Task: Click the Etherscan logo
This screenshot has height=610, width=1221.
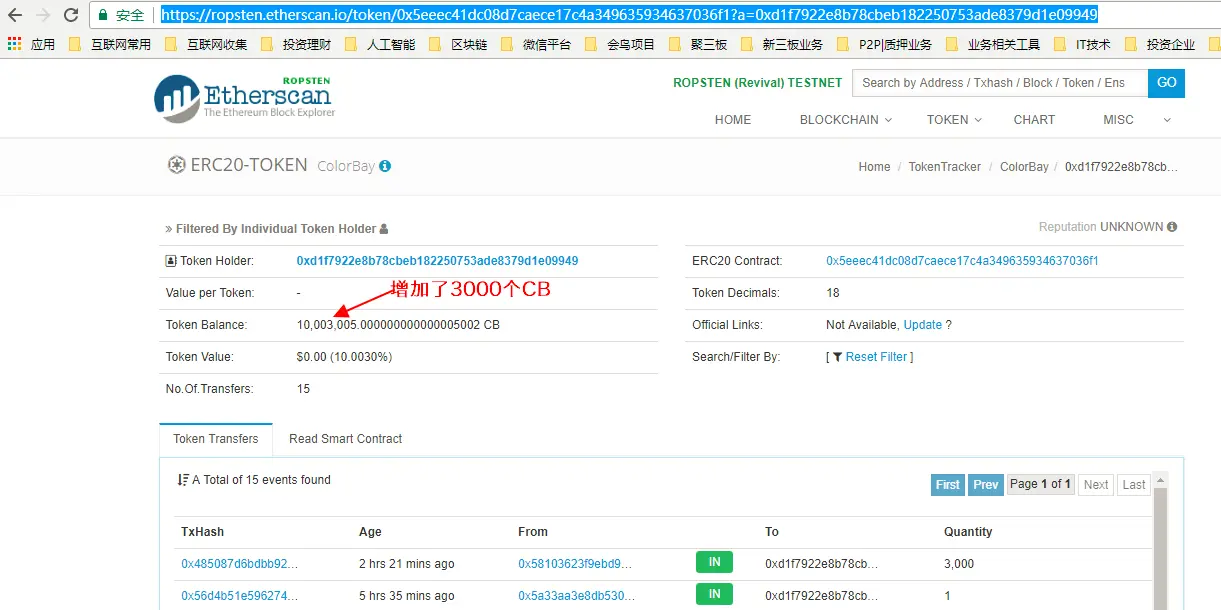Action: 245,98
